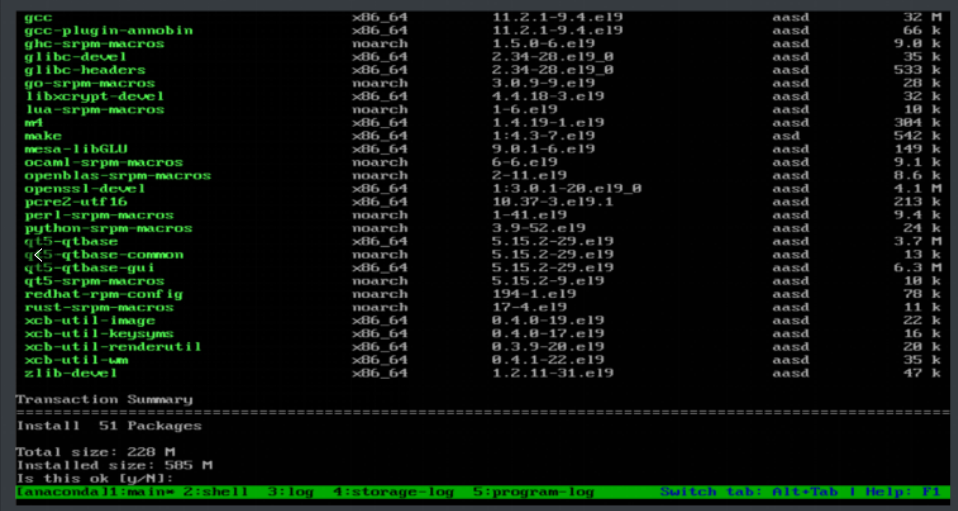The image size is (958, 511).
Task: Click the 6.3 M size value
Action: [917, 268]
